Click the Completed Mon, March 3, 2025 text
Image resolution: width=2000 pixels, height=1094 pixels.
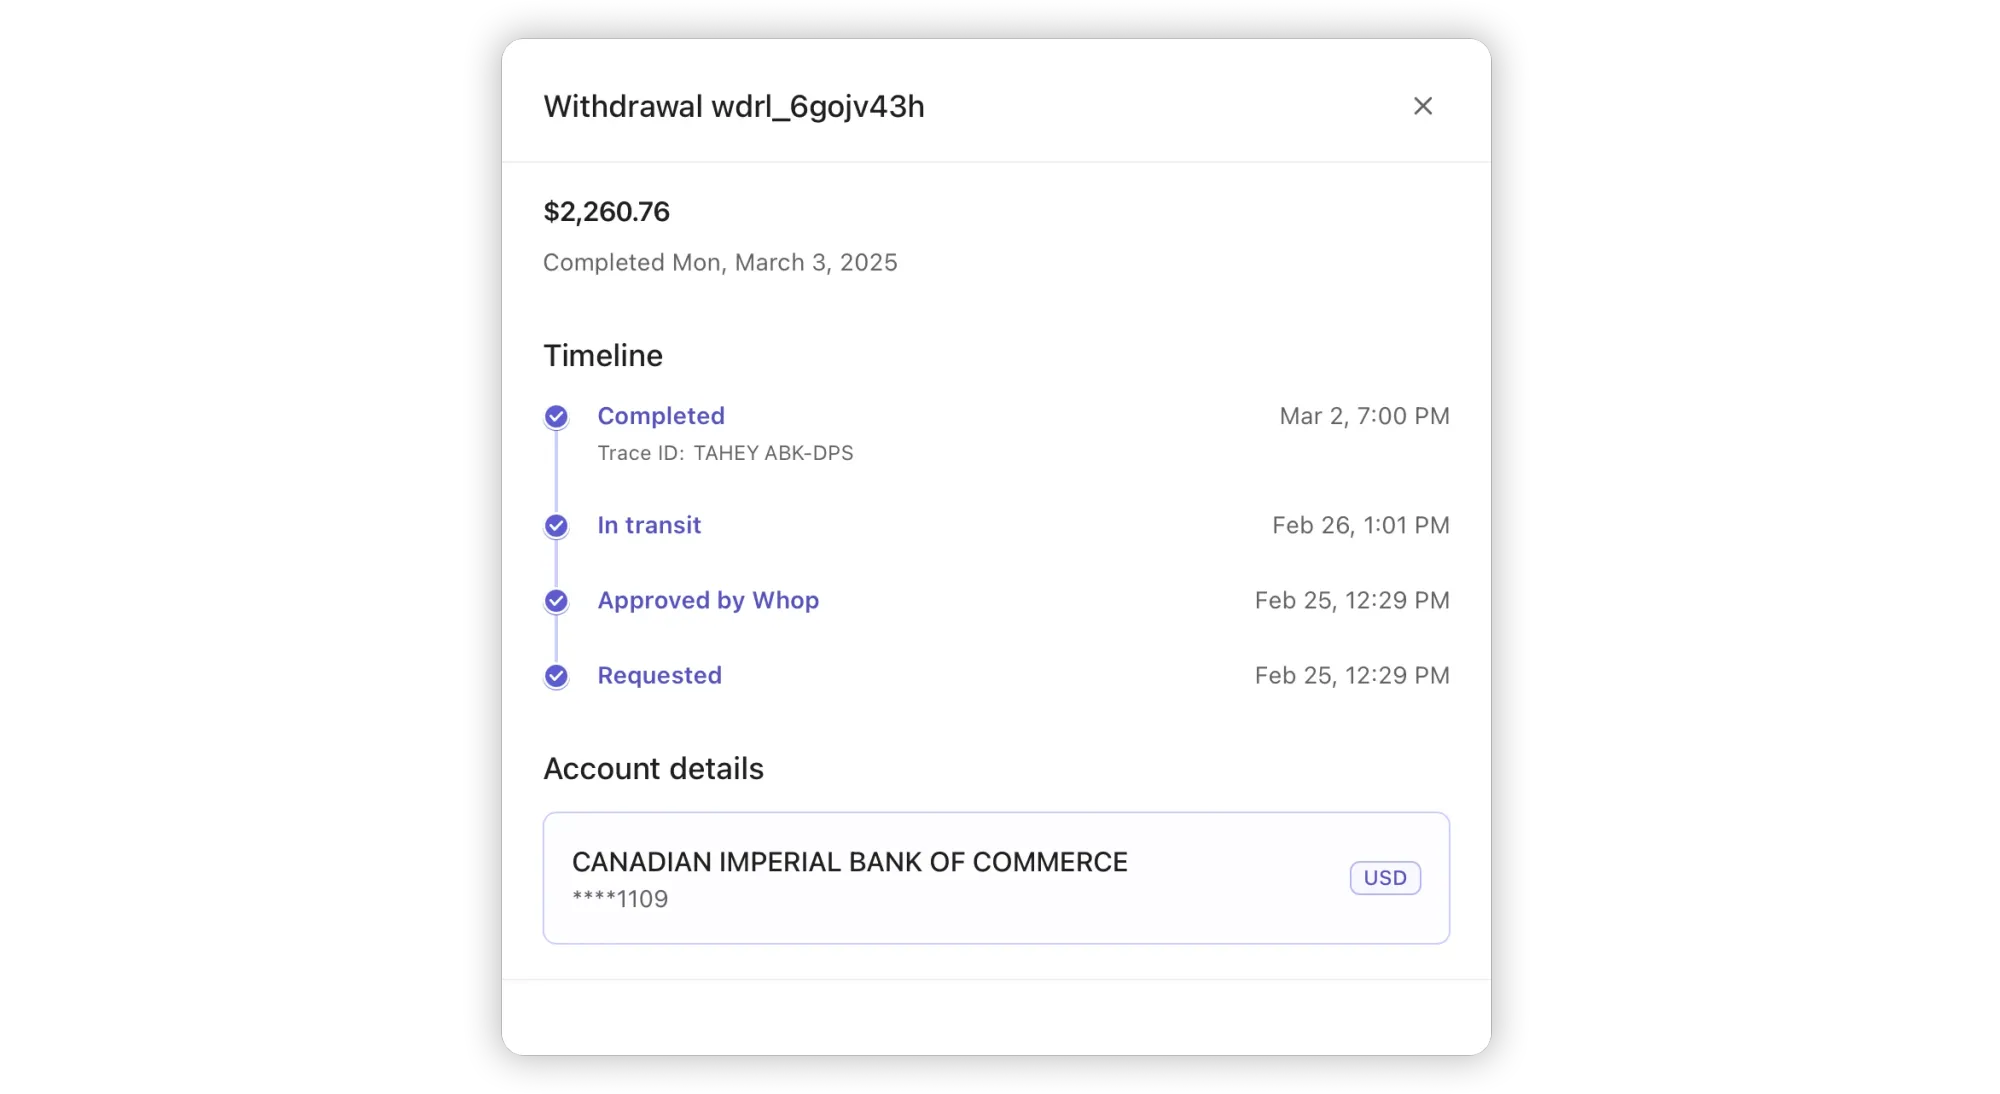tap(720, 262)
